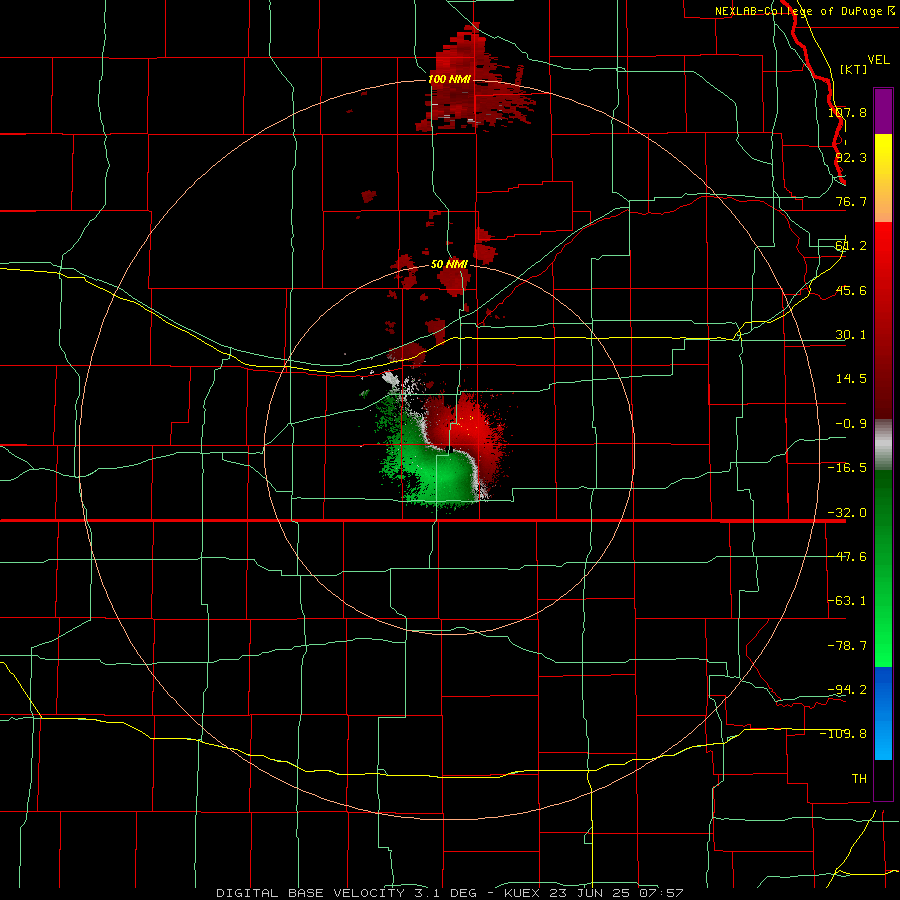Select the -63.1 scale label
Viewport: 900px width, 900px height.
tap(847, 601)
